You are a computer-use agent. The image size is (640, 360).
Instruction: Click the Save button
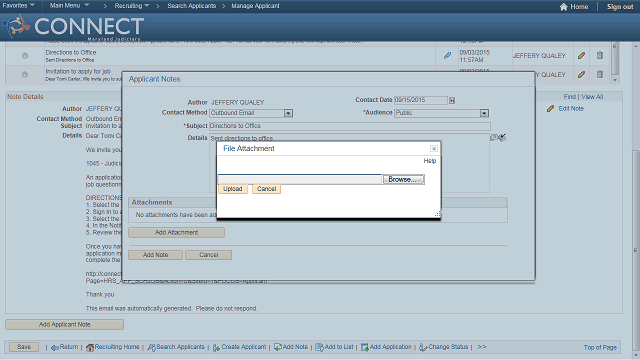click(x=24, y=347)
